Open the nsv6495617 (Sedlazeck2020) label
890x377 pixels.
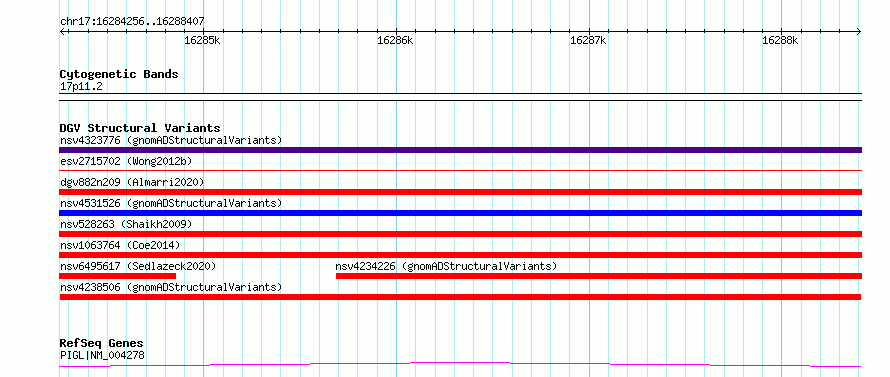coord(138,266)
